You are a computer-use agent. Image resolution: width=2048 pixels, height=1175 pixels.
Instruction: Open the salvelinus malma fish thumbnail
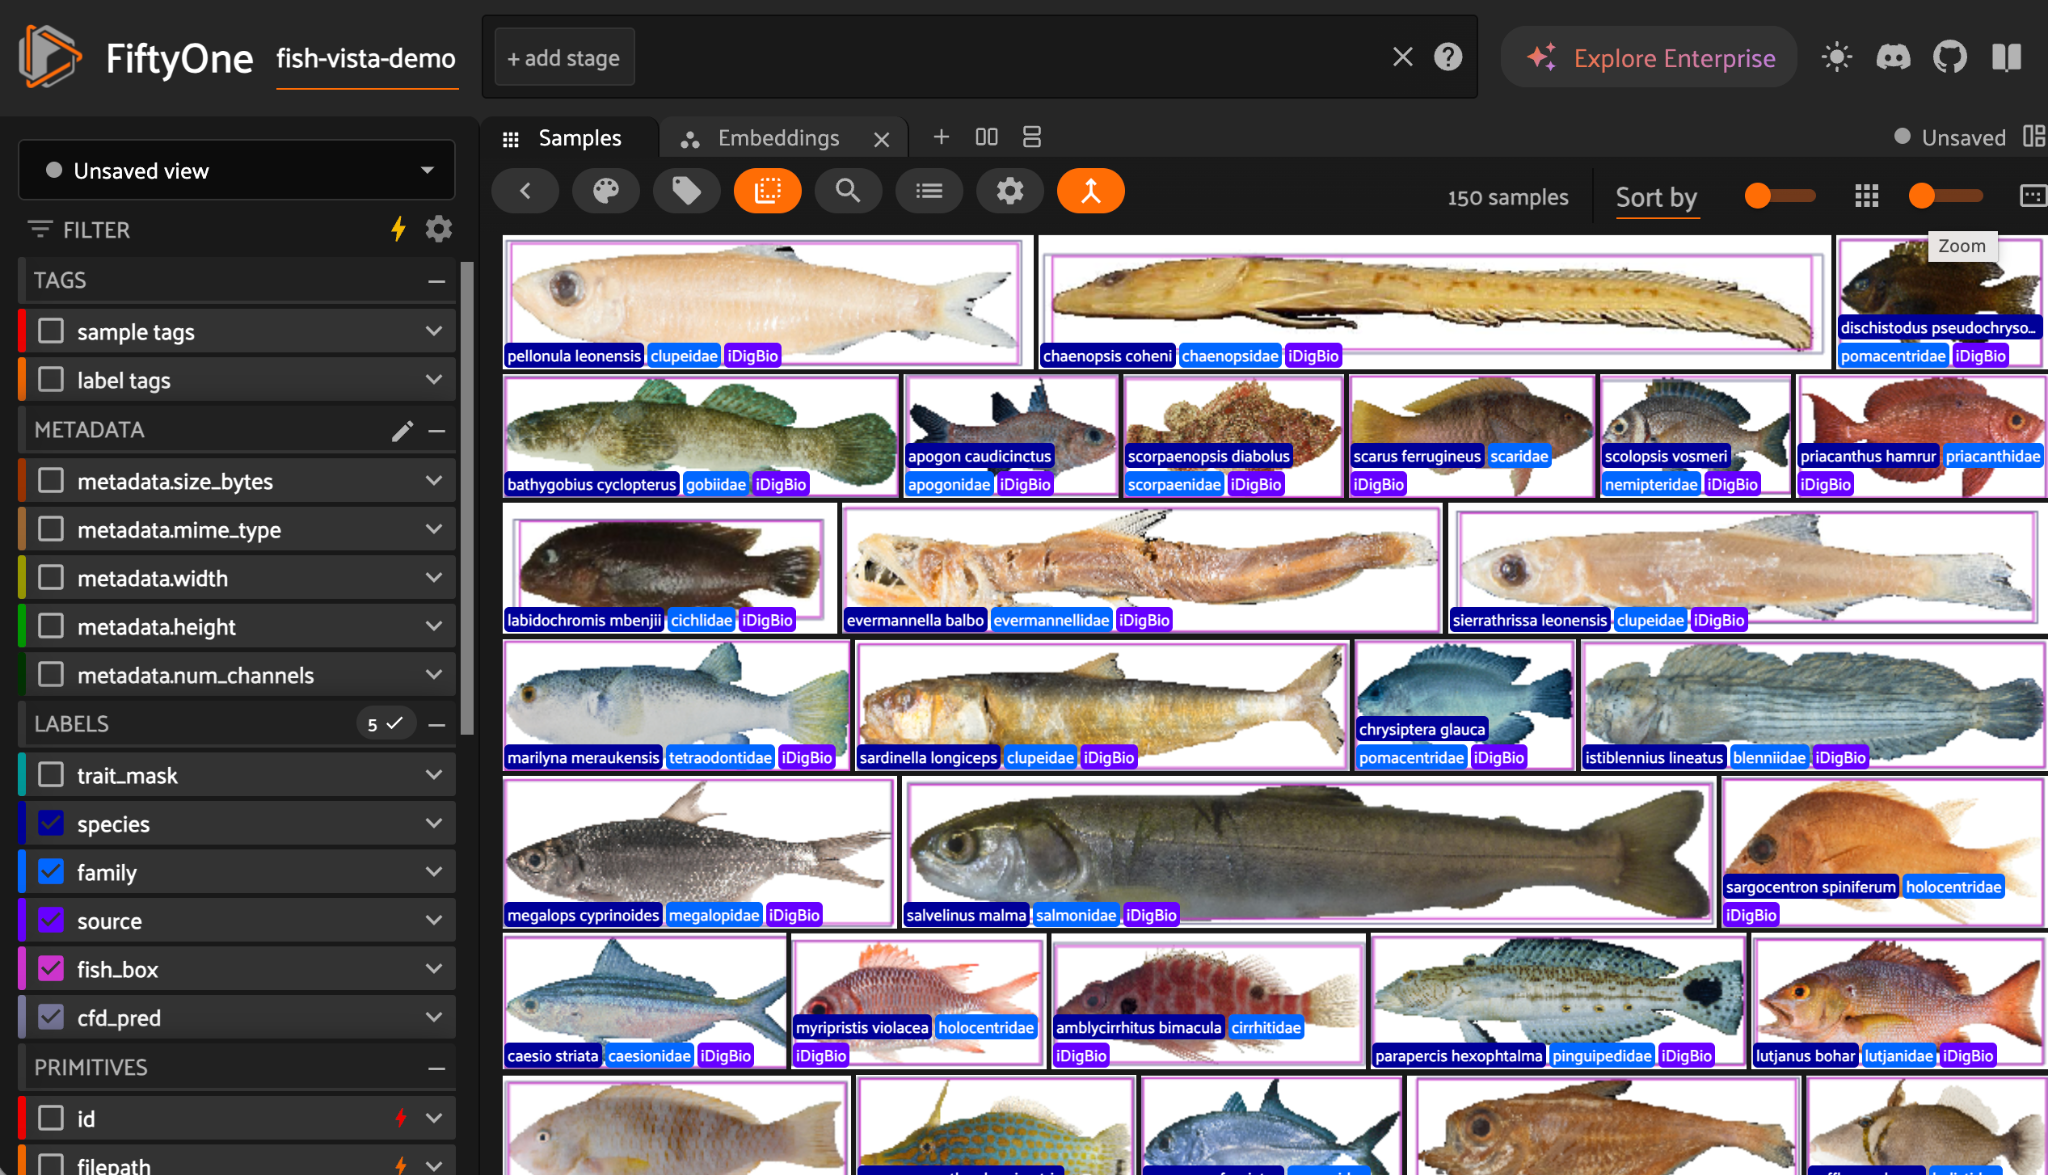(x=1309, y=853)
